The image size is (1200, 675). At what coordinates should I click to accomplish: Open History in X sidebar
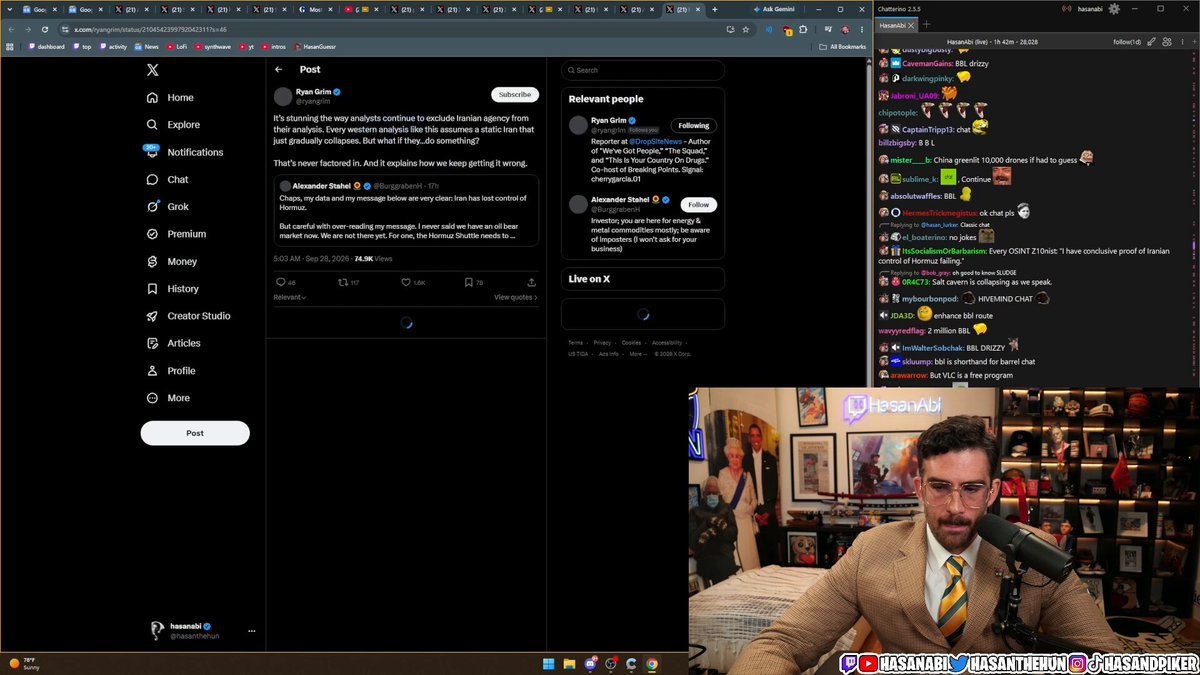tap(173, 289)
